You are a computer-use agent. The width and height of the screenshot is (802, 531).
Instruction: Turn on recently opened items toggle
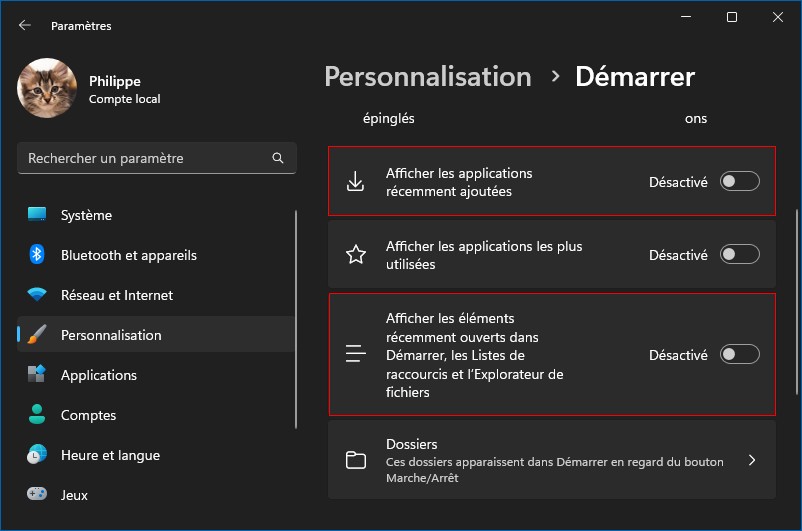pyautogui.click(x=739, y=354)
